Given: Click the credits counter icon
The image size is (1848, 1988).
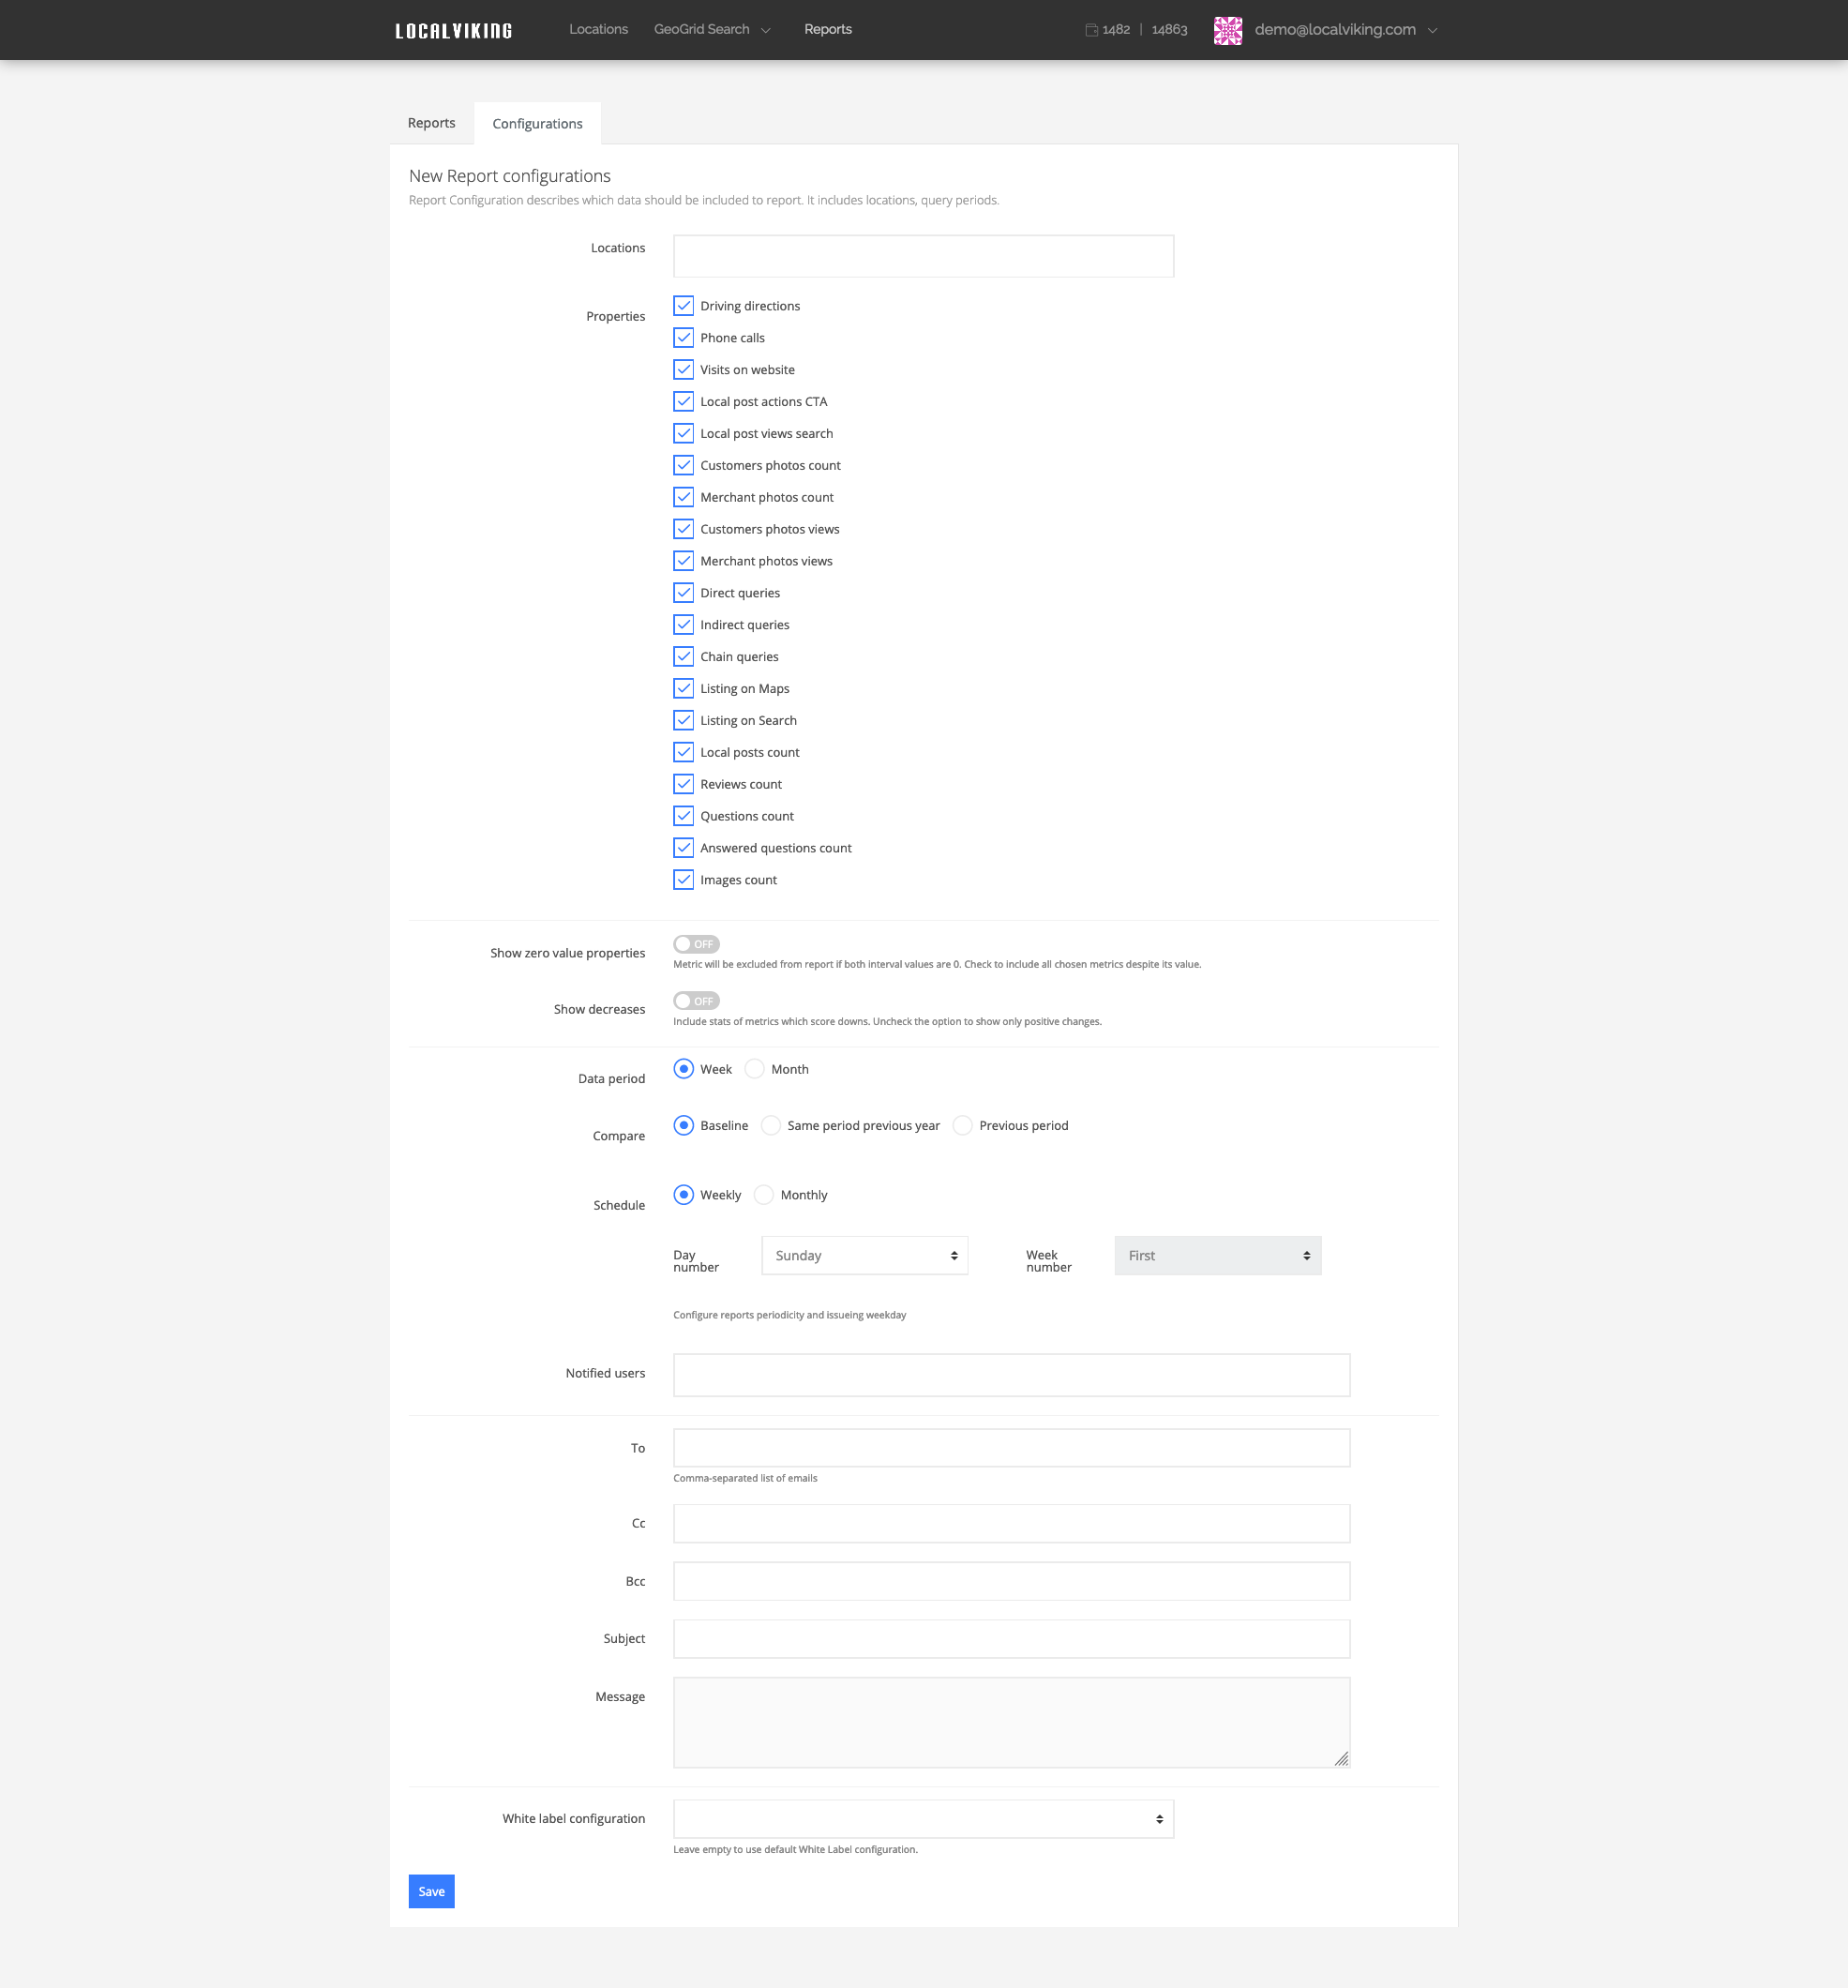Looking at the screenshot, I should 1091,30.
